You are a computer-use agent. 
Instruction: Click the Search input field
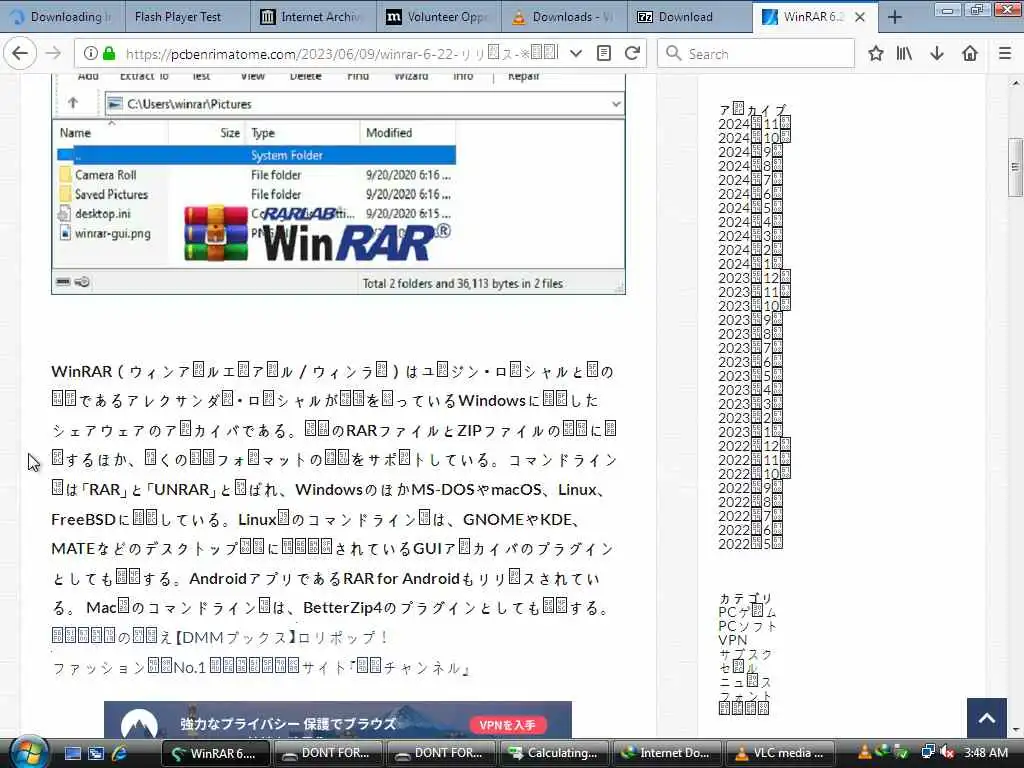pyautogui.click(x=756, y=54)
